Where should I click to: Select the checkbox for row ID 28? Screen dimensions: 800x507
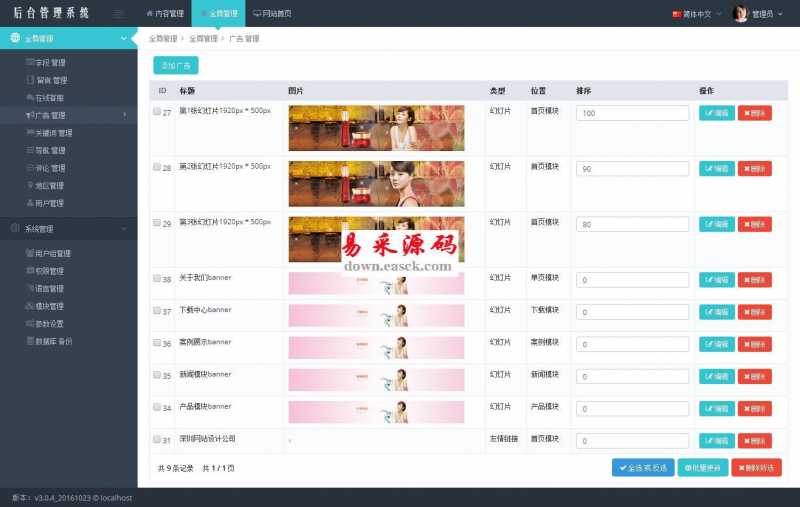[157, 167]
